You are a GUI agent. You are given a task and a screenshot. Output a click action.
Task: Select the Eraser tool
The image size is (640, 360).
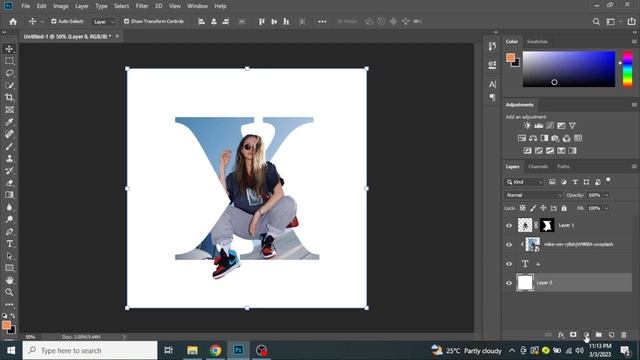coord(9,183)
